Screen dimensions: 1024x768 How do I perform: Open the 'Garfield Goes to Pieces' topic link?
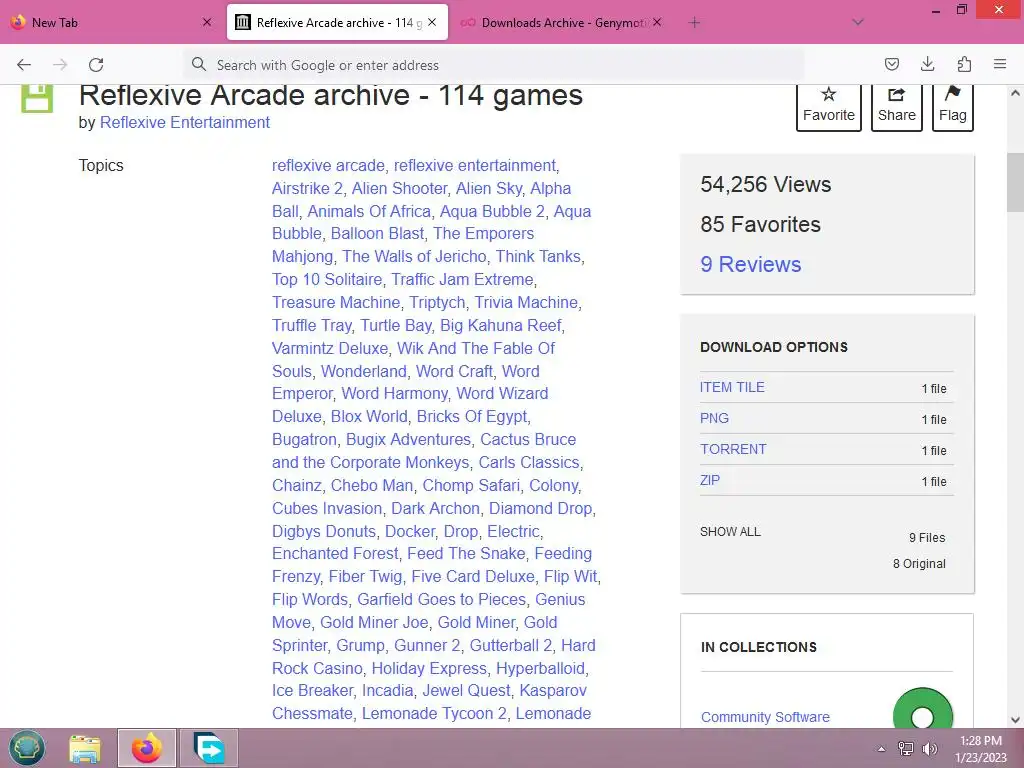441,600
